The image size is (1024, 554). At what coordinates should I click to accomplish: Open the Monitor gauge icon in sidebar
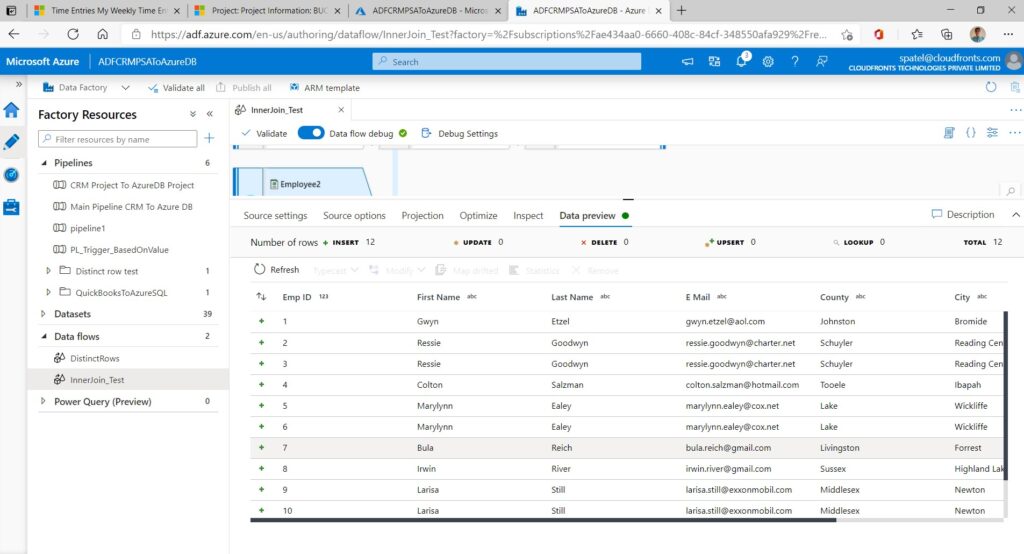(12, 174)
